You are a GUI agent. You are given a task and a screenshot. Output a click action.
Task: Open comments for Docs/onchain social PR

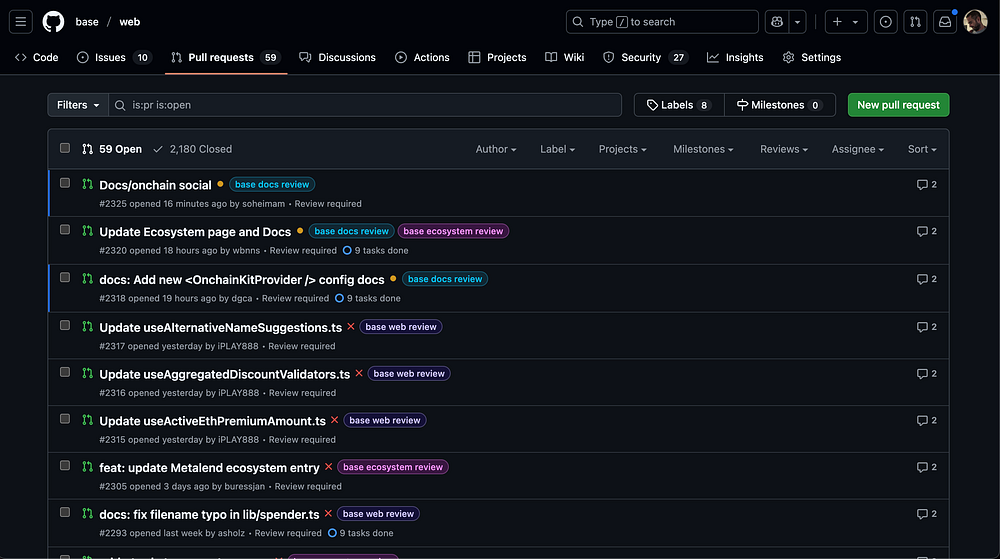926,185
